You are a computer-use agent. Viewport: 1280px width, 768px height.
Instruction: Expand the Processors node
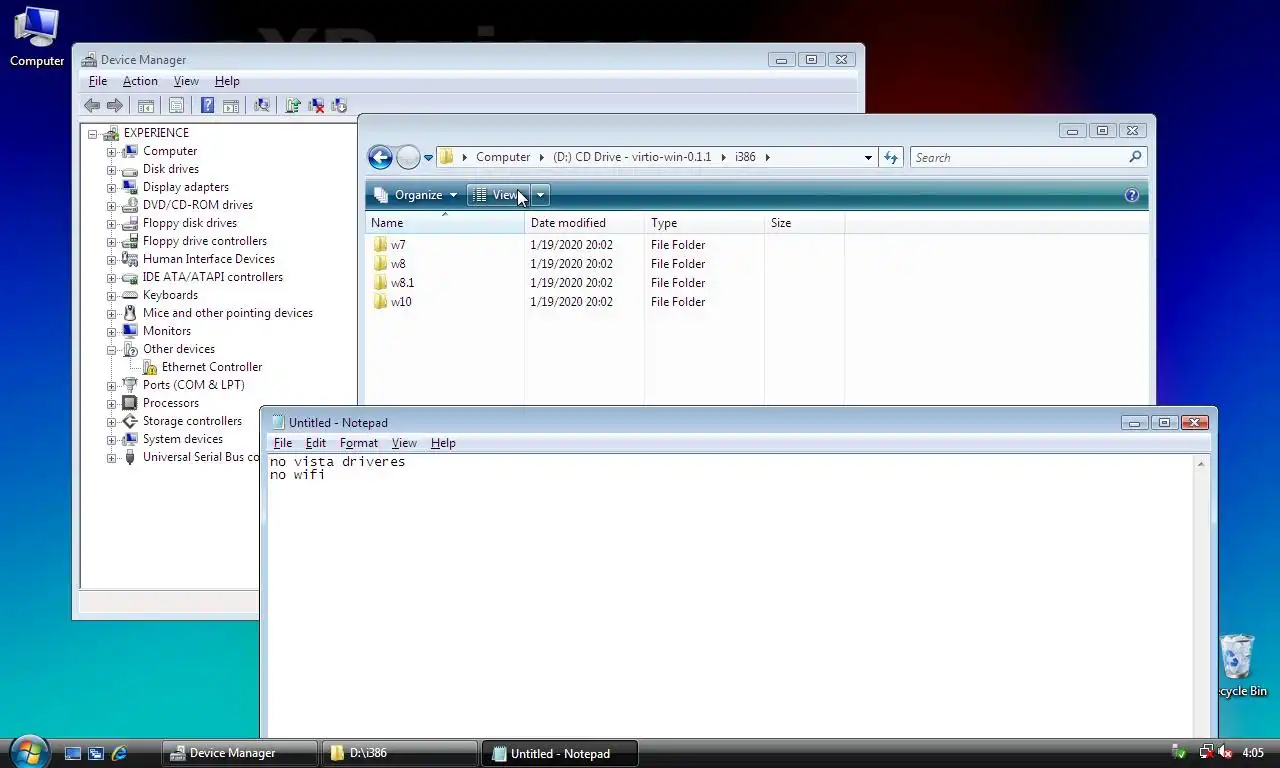pos(111,403)
